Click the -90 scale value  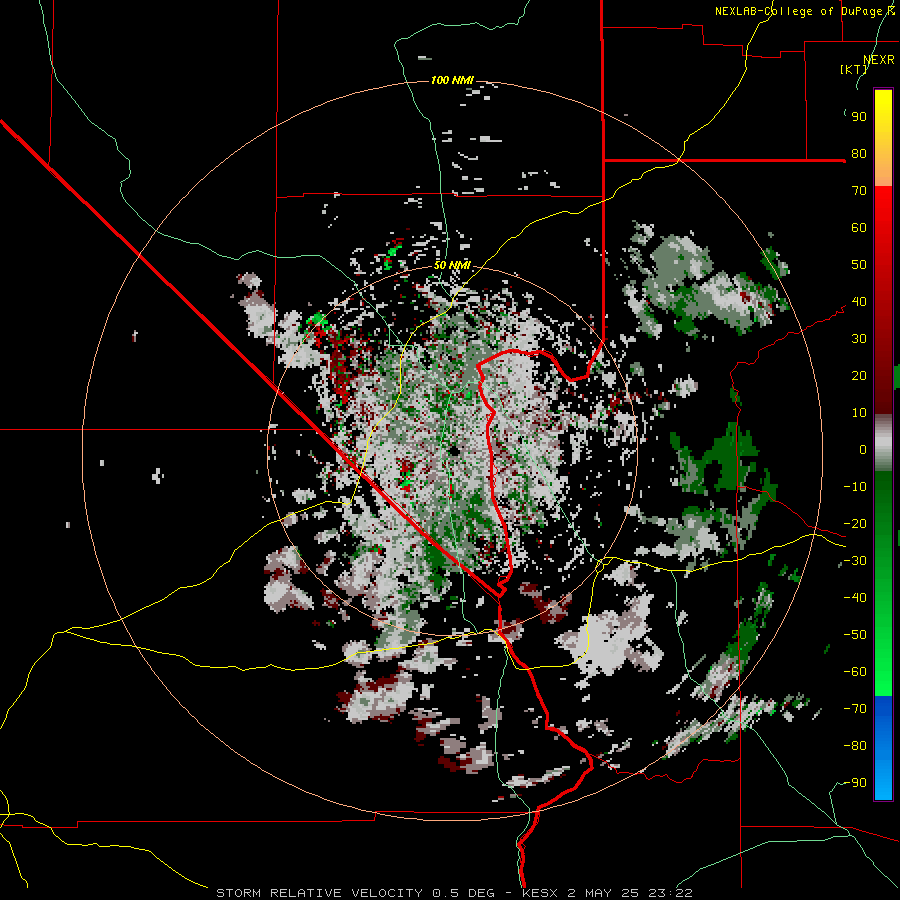(855, 783)
